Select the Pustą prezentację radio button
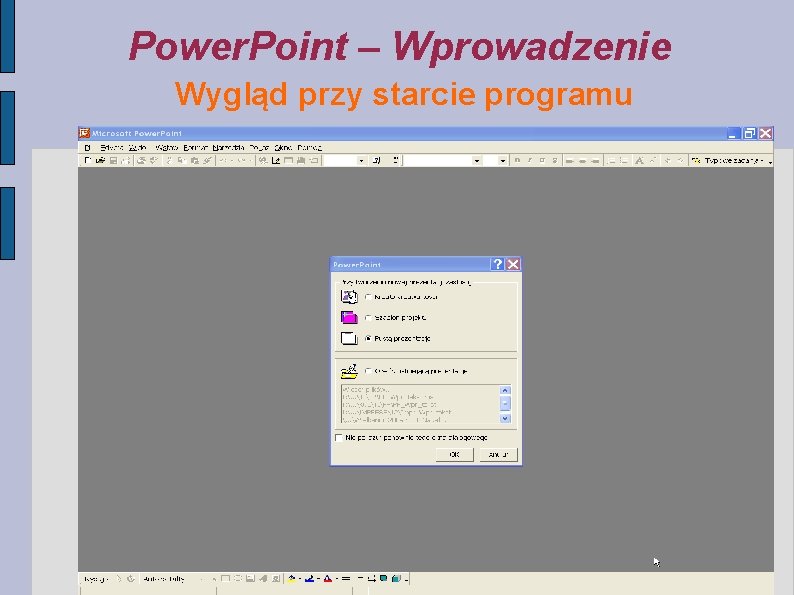The width and height of the screenshot is (794, 595). (368, 338)
